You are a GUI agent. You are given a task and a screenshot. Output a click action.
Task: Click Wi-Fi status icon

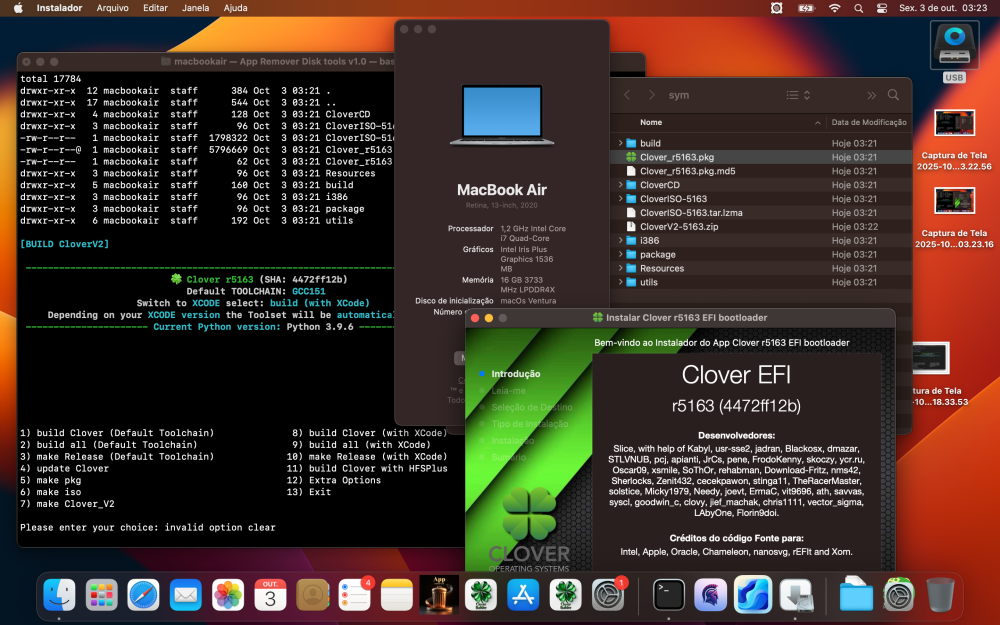click(834, 8)
